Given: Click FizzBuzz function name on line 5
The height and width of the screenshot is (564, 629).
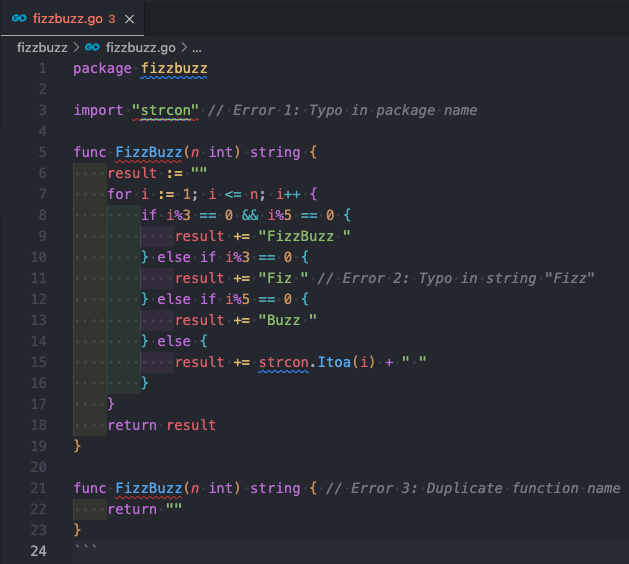Looking at the screenshot, I should point(149,152).
